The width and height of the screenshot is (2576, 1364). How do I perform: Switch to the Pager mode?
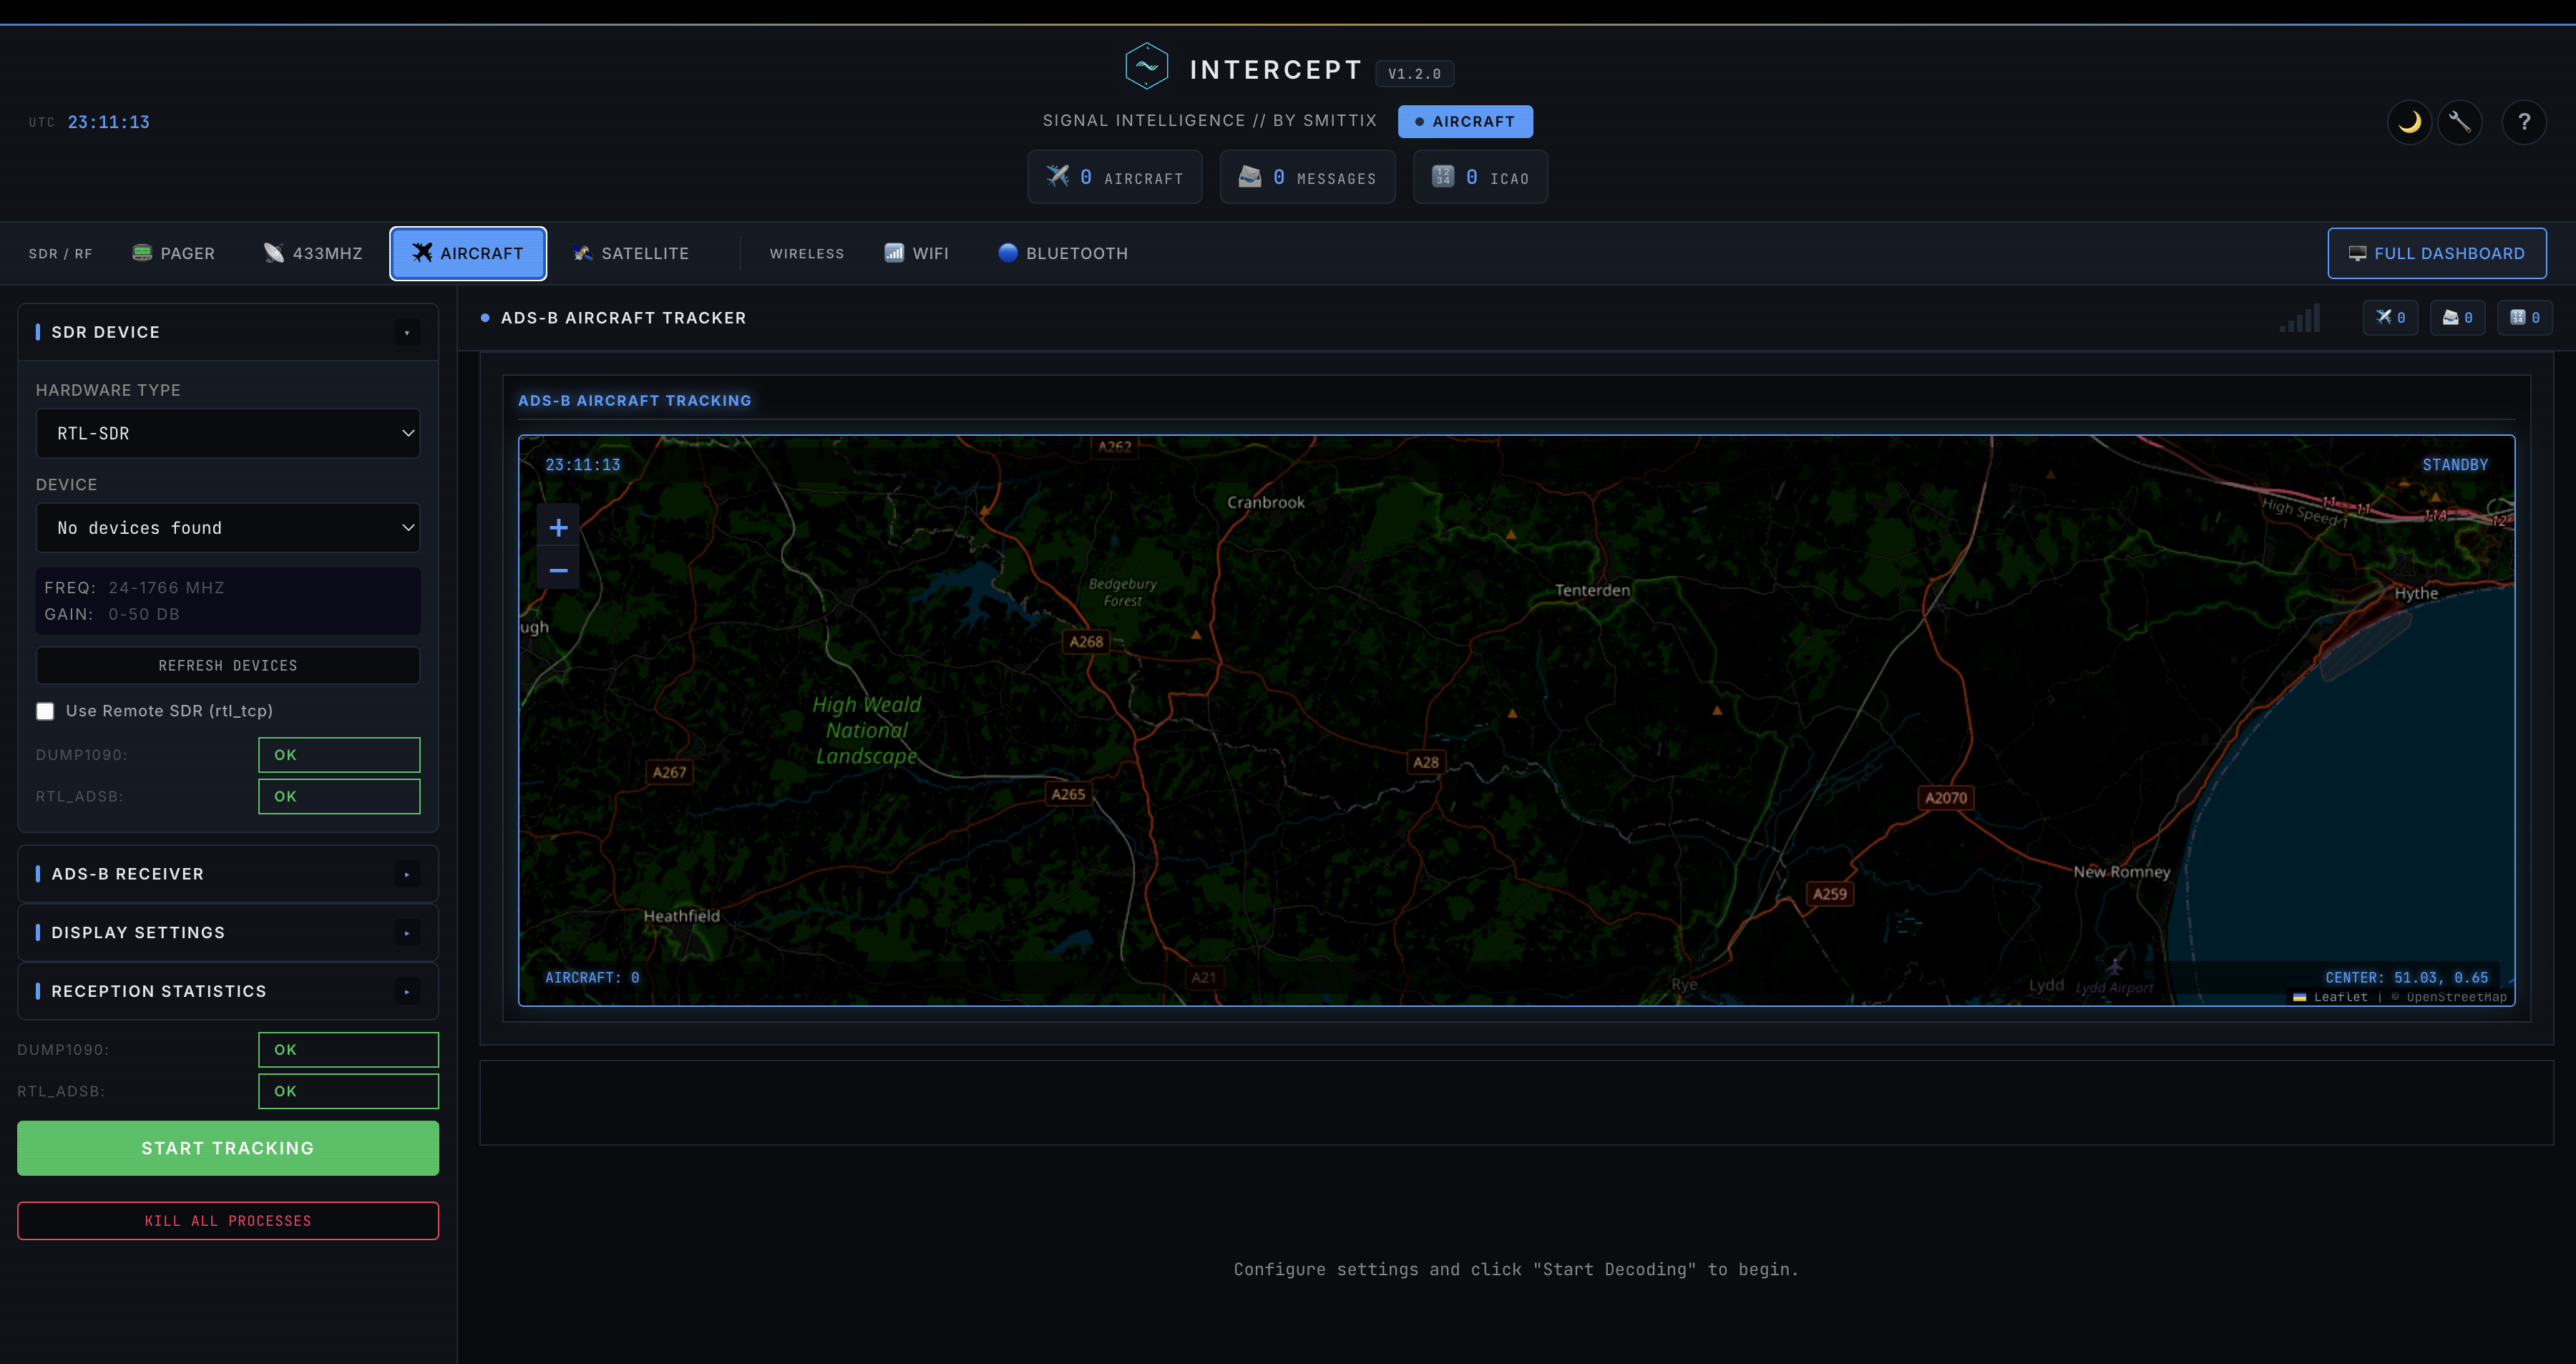[173, 254]
